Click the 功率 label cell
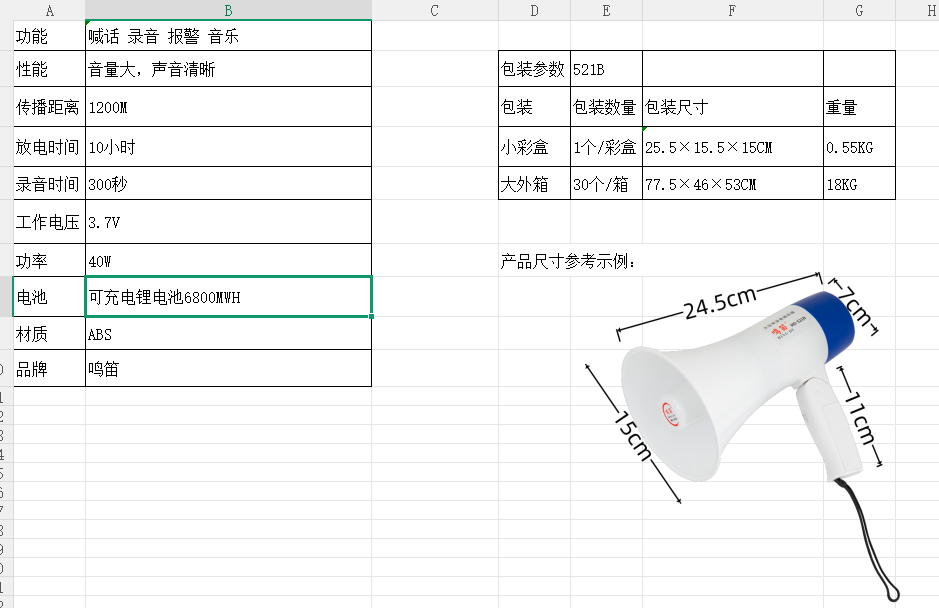This screenshot has height=608, width=939. click(x=49, y=260)
